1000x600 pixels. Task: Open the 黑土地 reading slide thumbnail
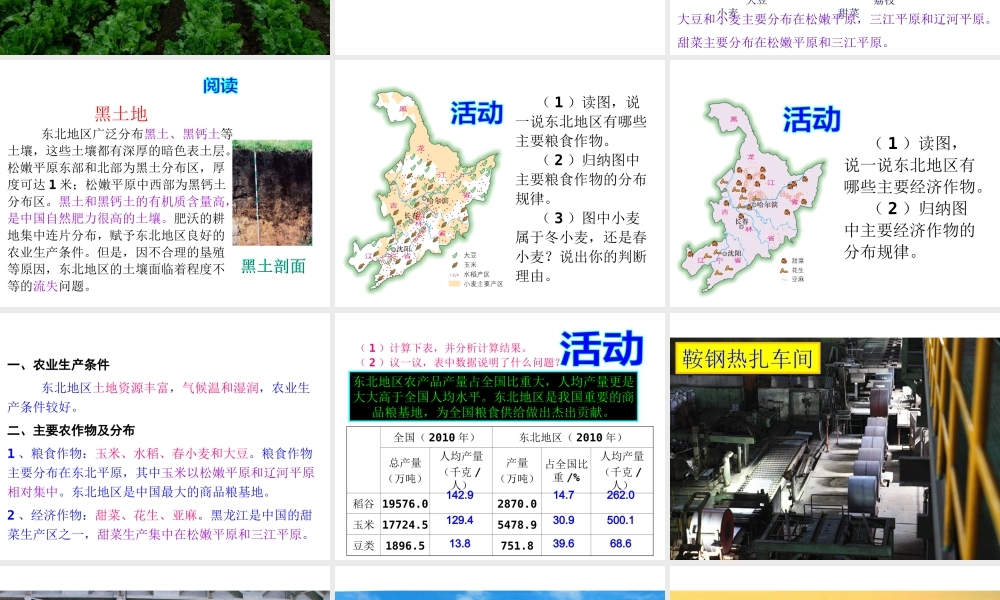coord(165,183)
